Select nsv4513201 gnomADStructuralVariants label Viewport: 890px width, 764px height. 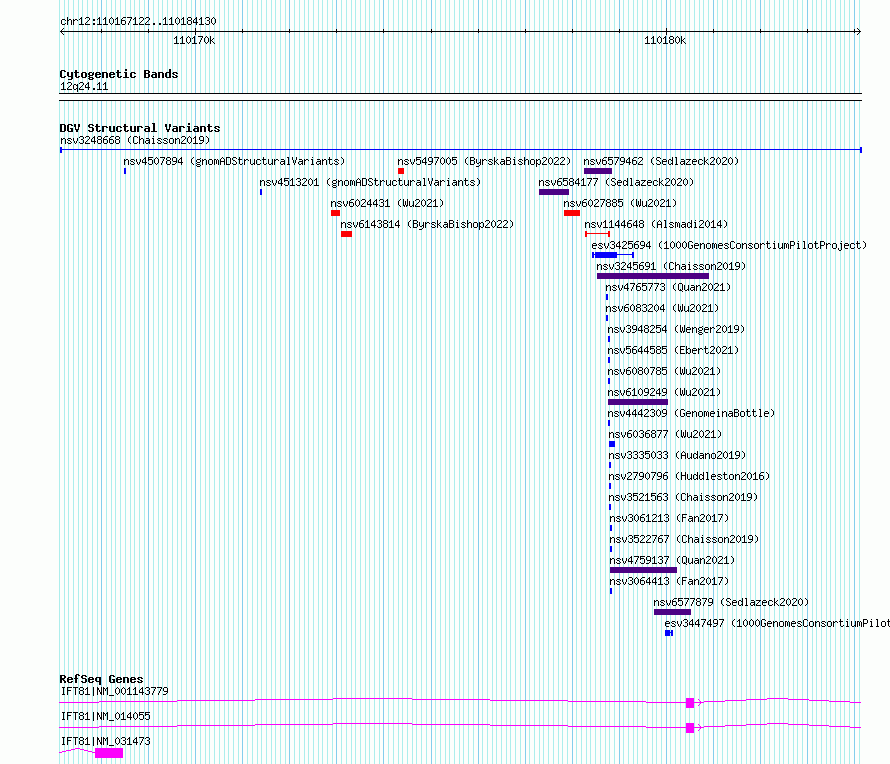[x=370, y=182]
